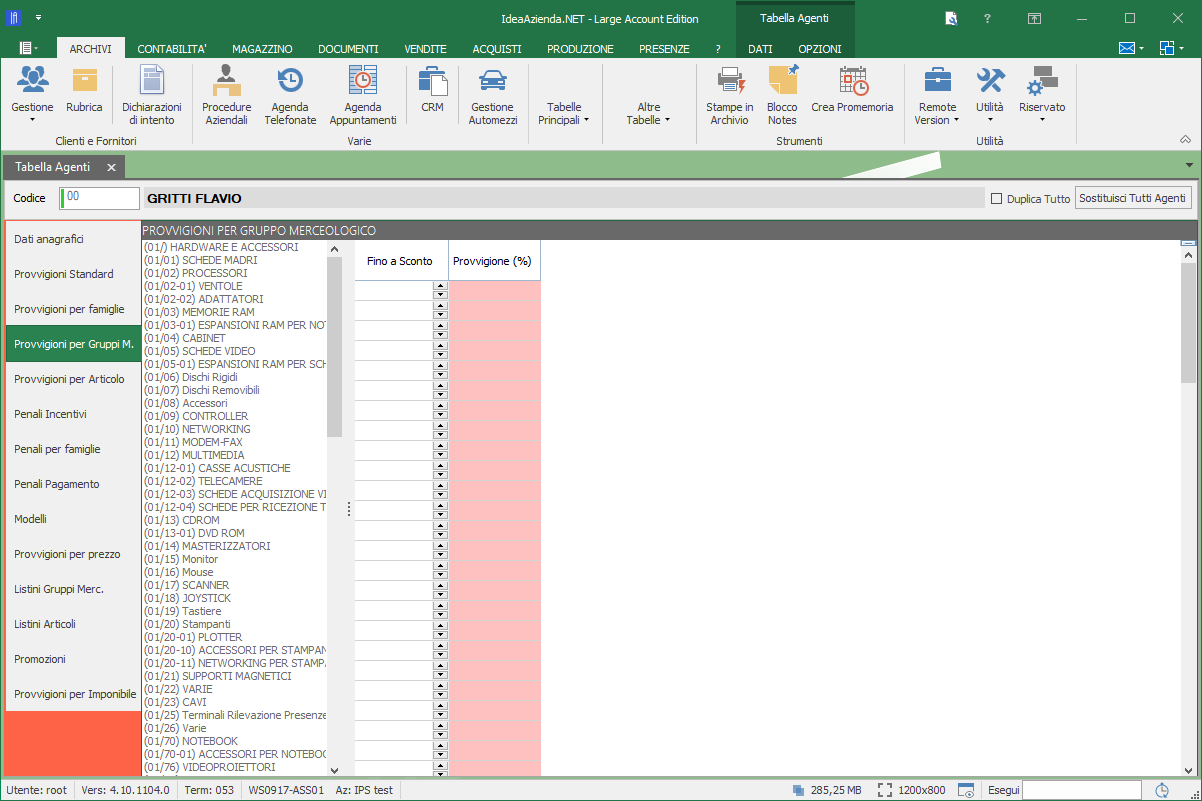The image size is (1202, 801).
Task: Open the application file menu icon
Action: coord(29,48)
